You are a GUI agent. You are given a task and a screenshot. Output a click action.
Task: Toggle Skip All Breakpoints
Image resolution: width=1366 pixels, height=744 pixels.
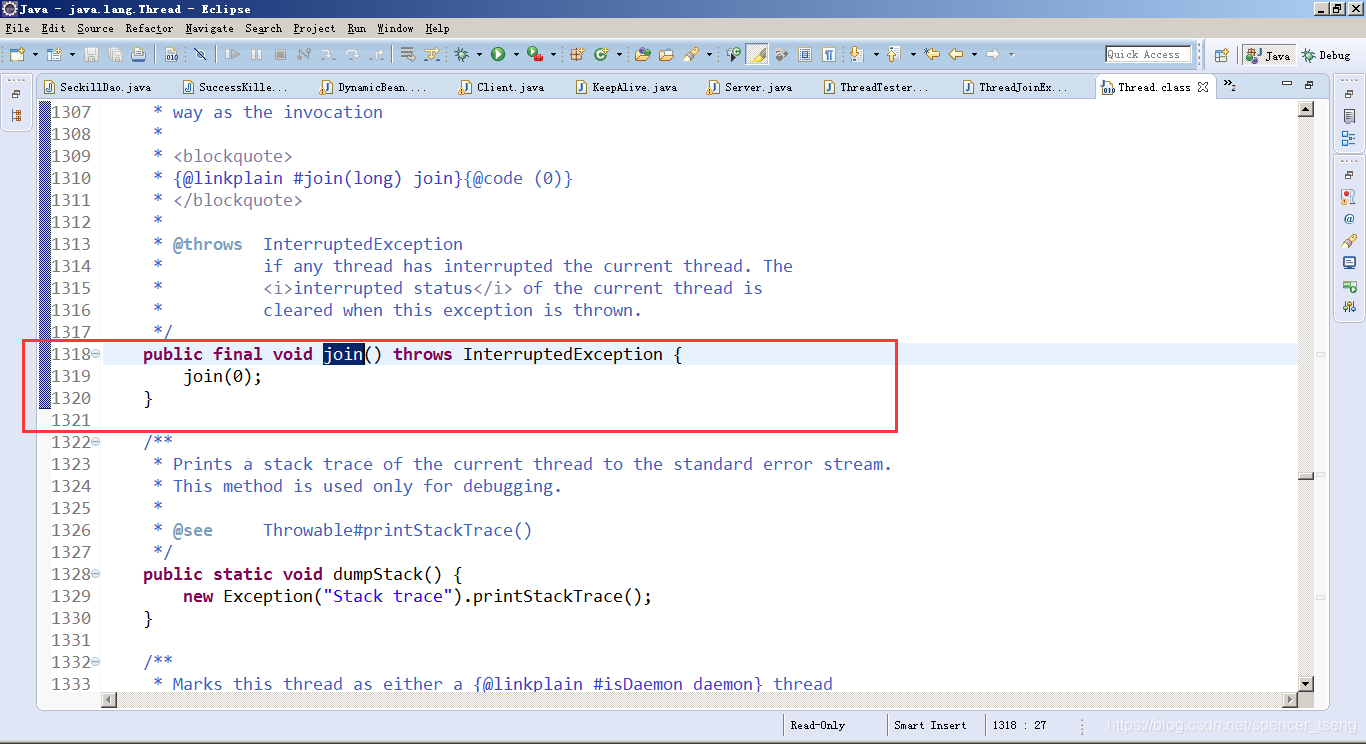(200, 55)
